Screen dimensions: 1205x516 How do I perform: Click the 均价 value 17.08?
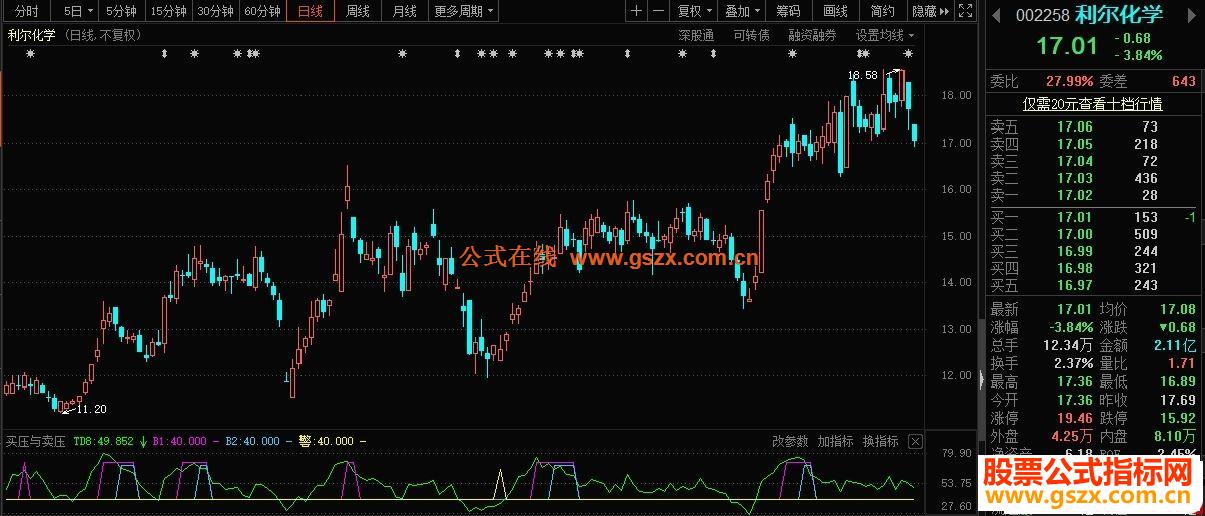[1176, 309]
